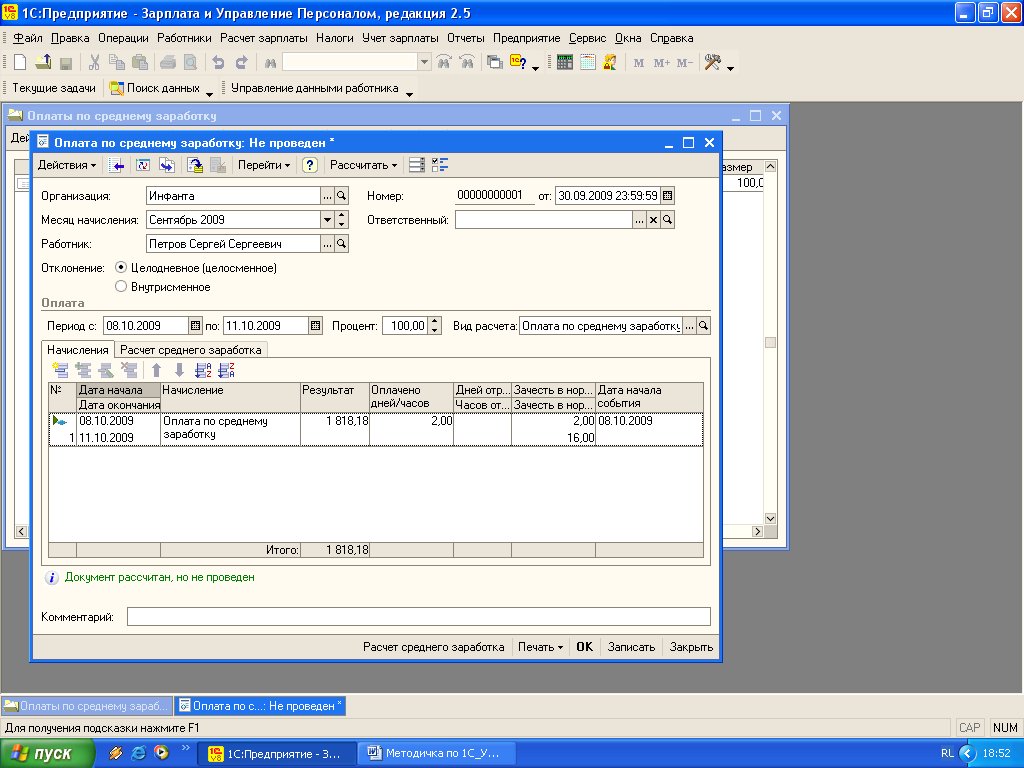The height and width of the screenshot is (768, 1024).
Task: Click the Windows list icon in toolbar
Action: coord(495,62)
